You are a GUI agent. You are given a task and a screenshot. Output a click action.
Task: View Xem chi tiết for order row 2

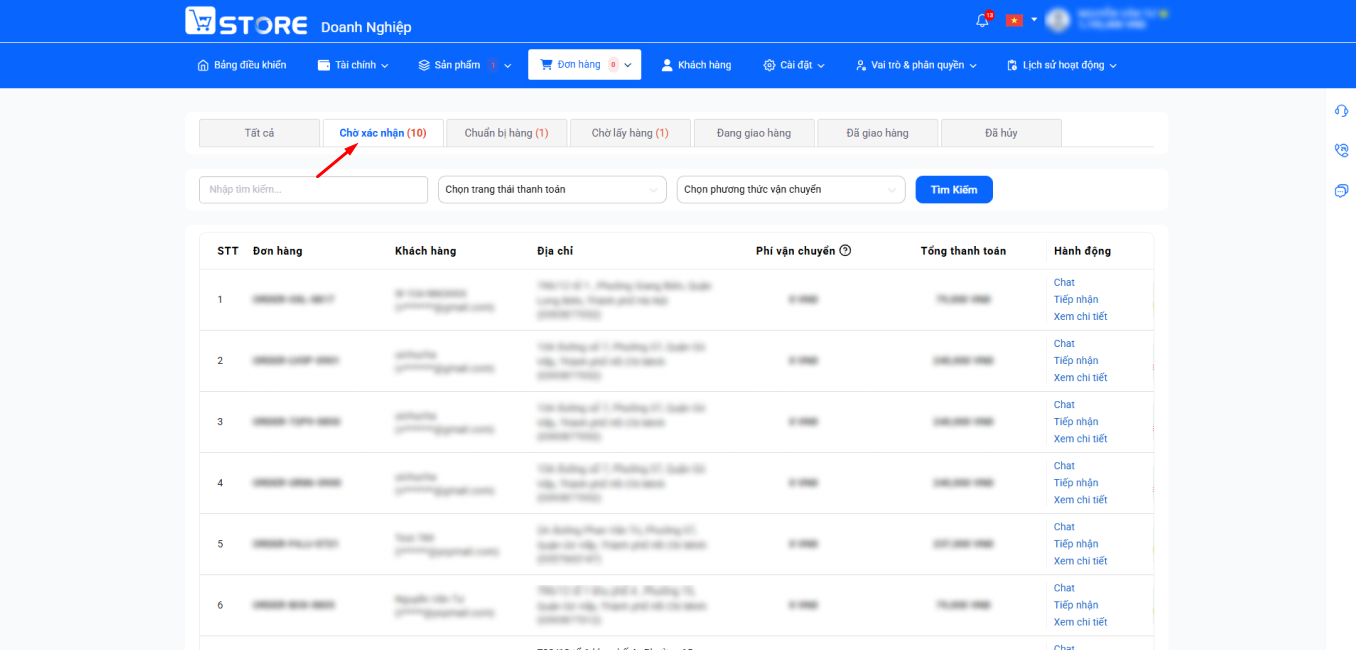point(1081,378)
